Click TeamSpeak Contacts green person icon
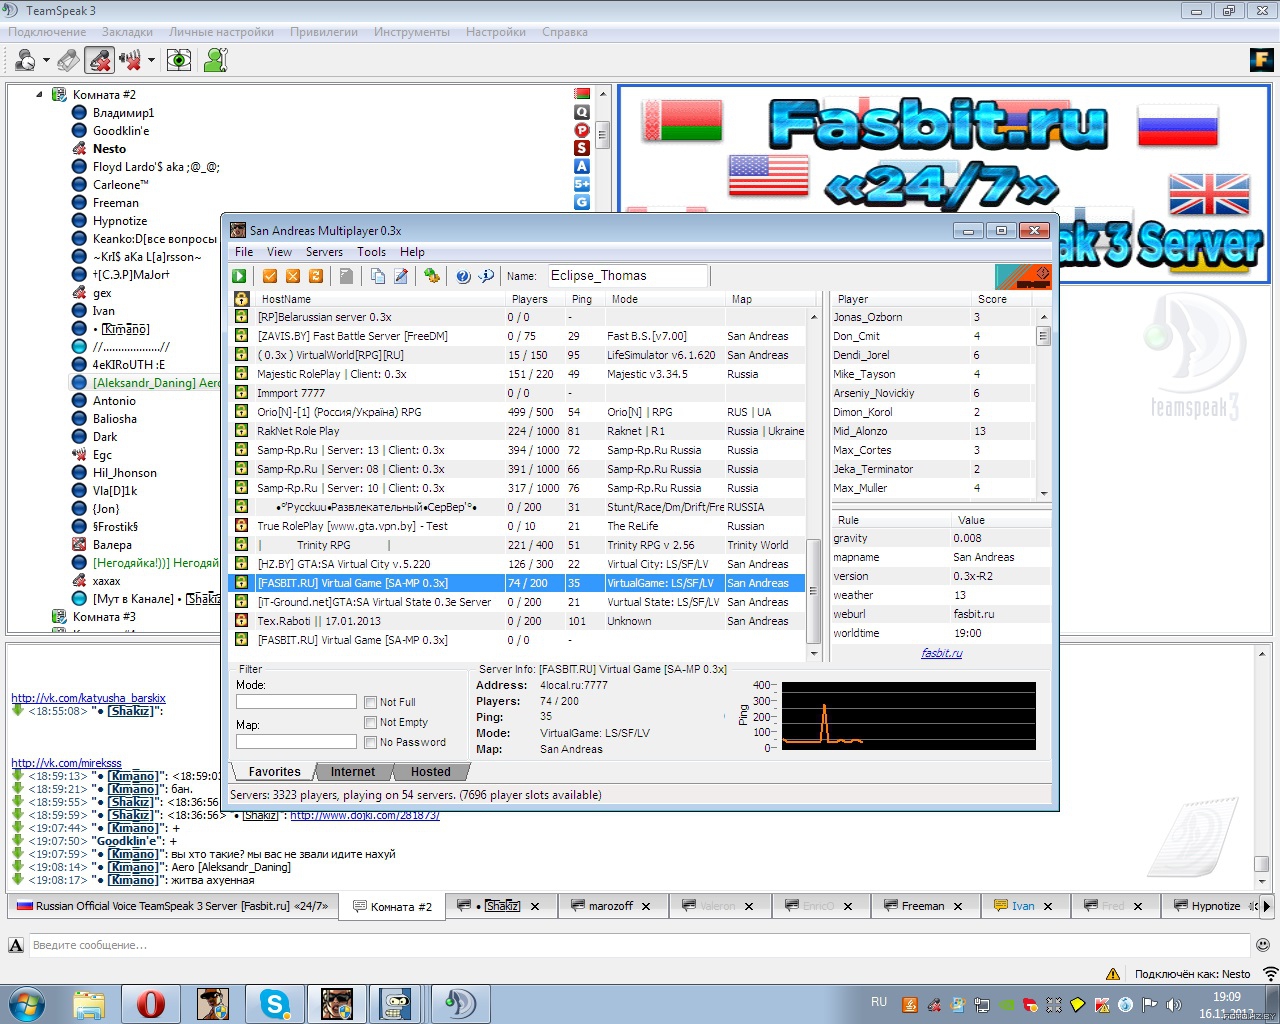The height and width of the screenshot is (1024, 1280). click(x=215, y=60)
